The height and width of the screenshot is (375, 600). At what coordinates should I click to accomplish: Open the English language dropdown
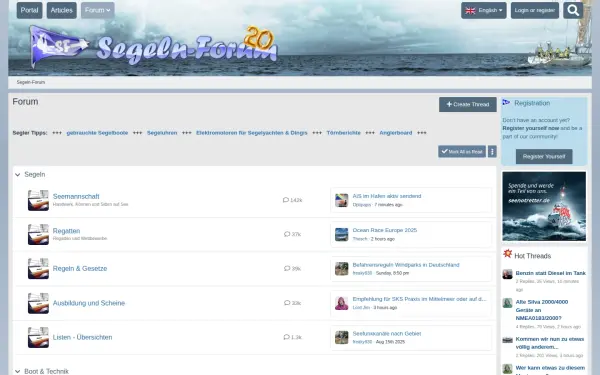[484, 10]
